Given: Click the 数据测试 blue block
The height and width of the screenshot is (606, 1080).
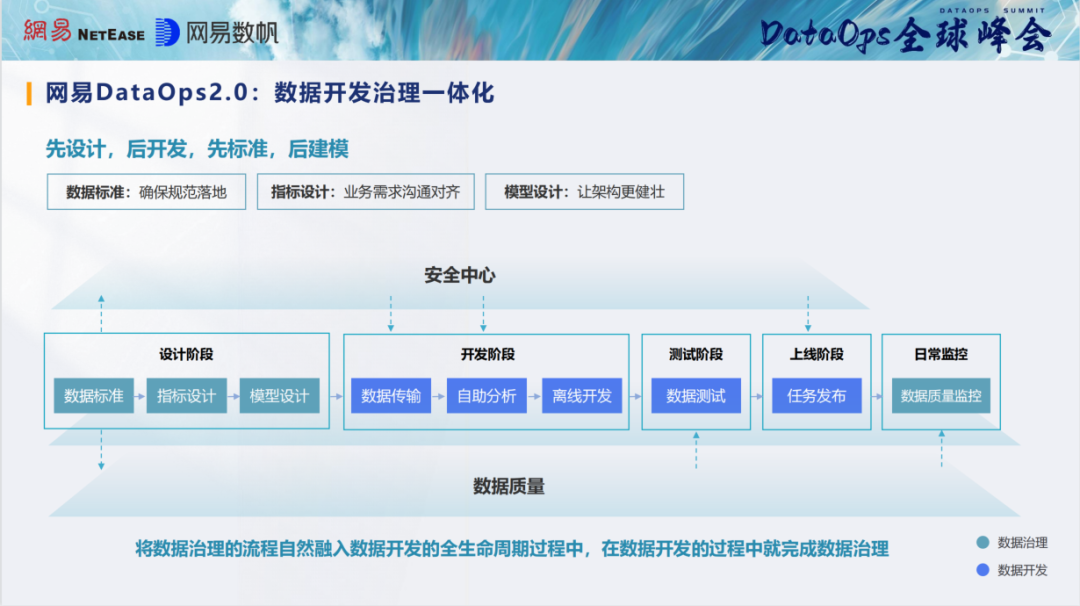Looking at the screenshot, I should 696,395.
